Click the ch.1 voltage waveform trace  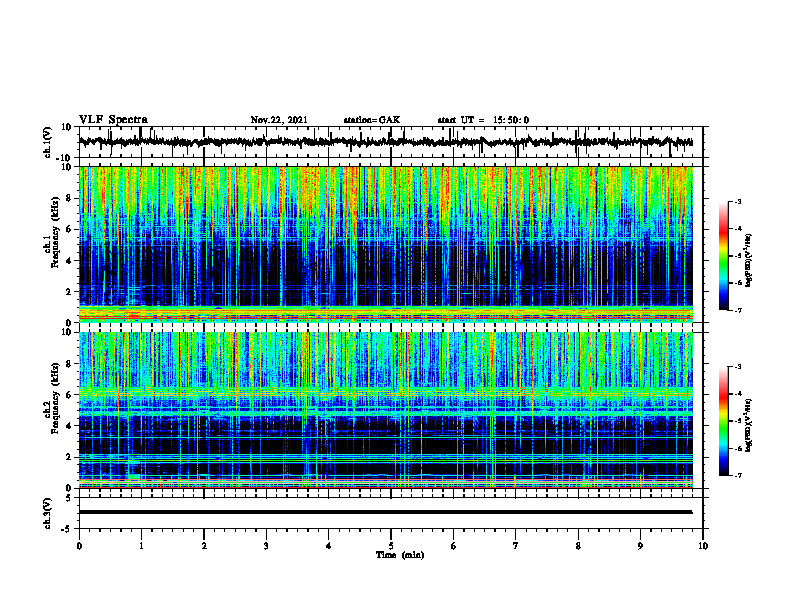coord(385,142)
